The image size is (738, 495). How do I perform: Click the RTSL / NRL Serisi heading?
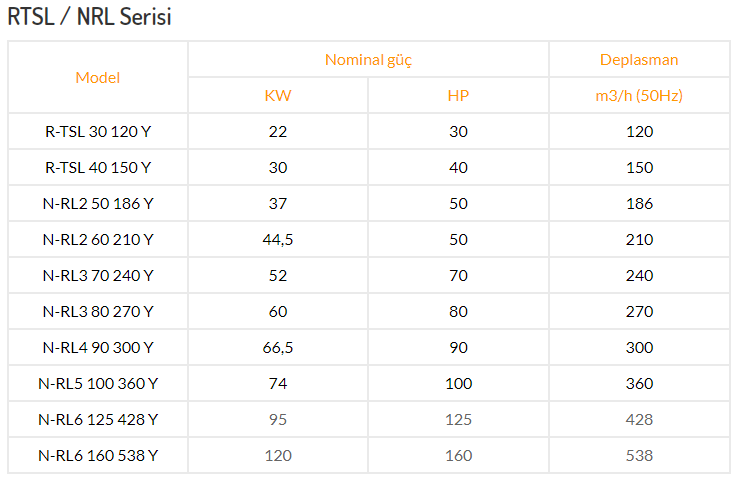pos(89,17)
